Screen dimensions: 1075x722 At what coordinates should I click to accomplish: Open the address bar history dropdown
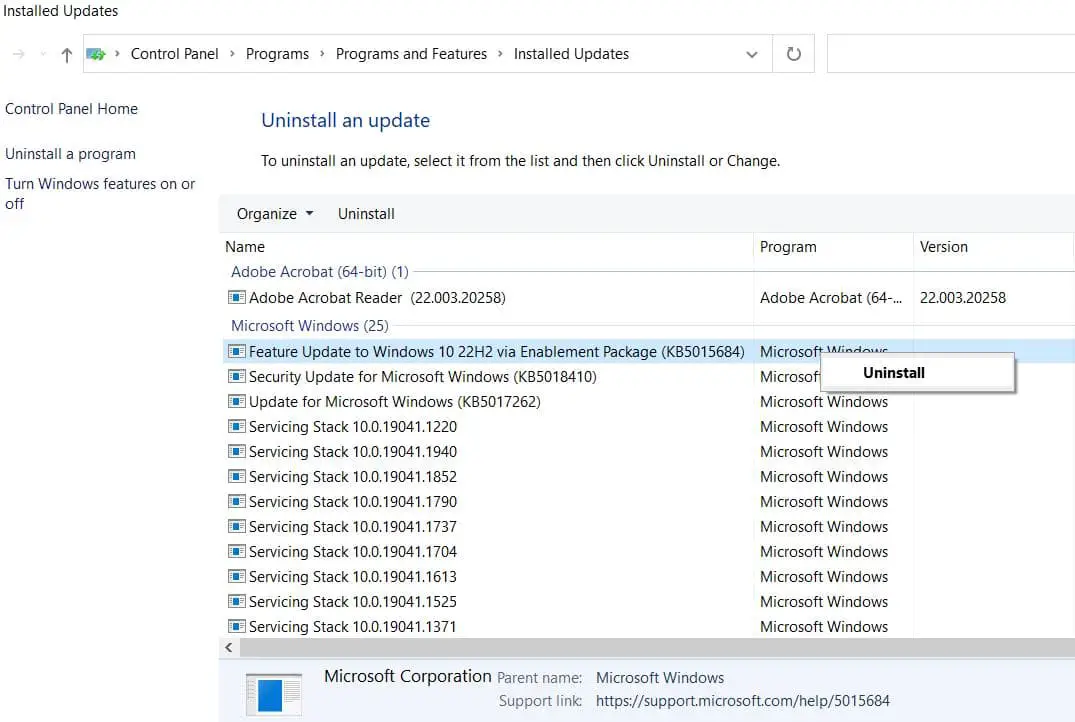tap(752, 54)
